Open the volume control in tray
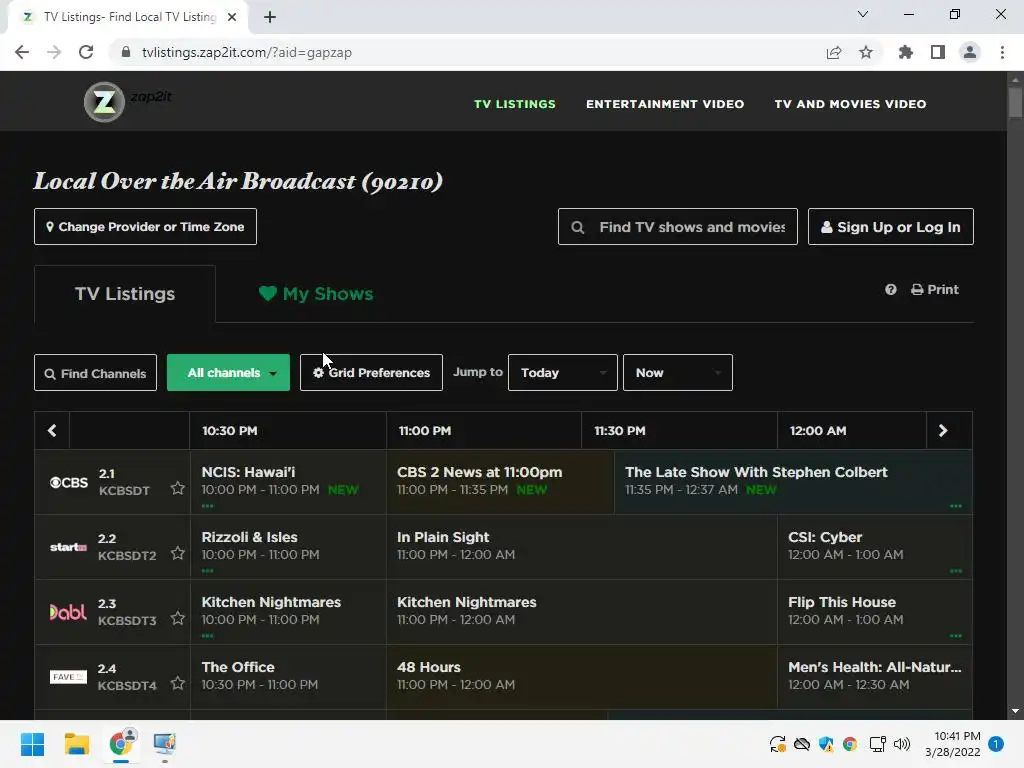This screenshot has height=768, width=1024. [902, 744]
